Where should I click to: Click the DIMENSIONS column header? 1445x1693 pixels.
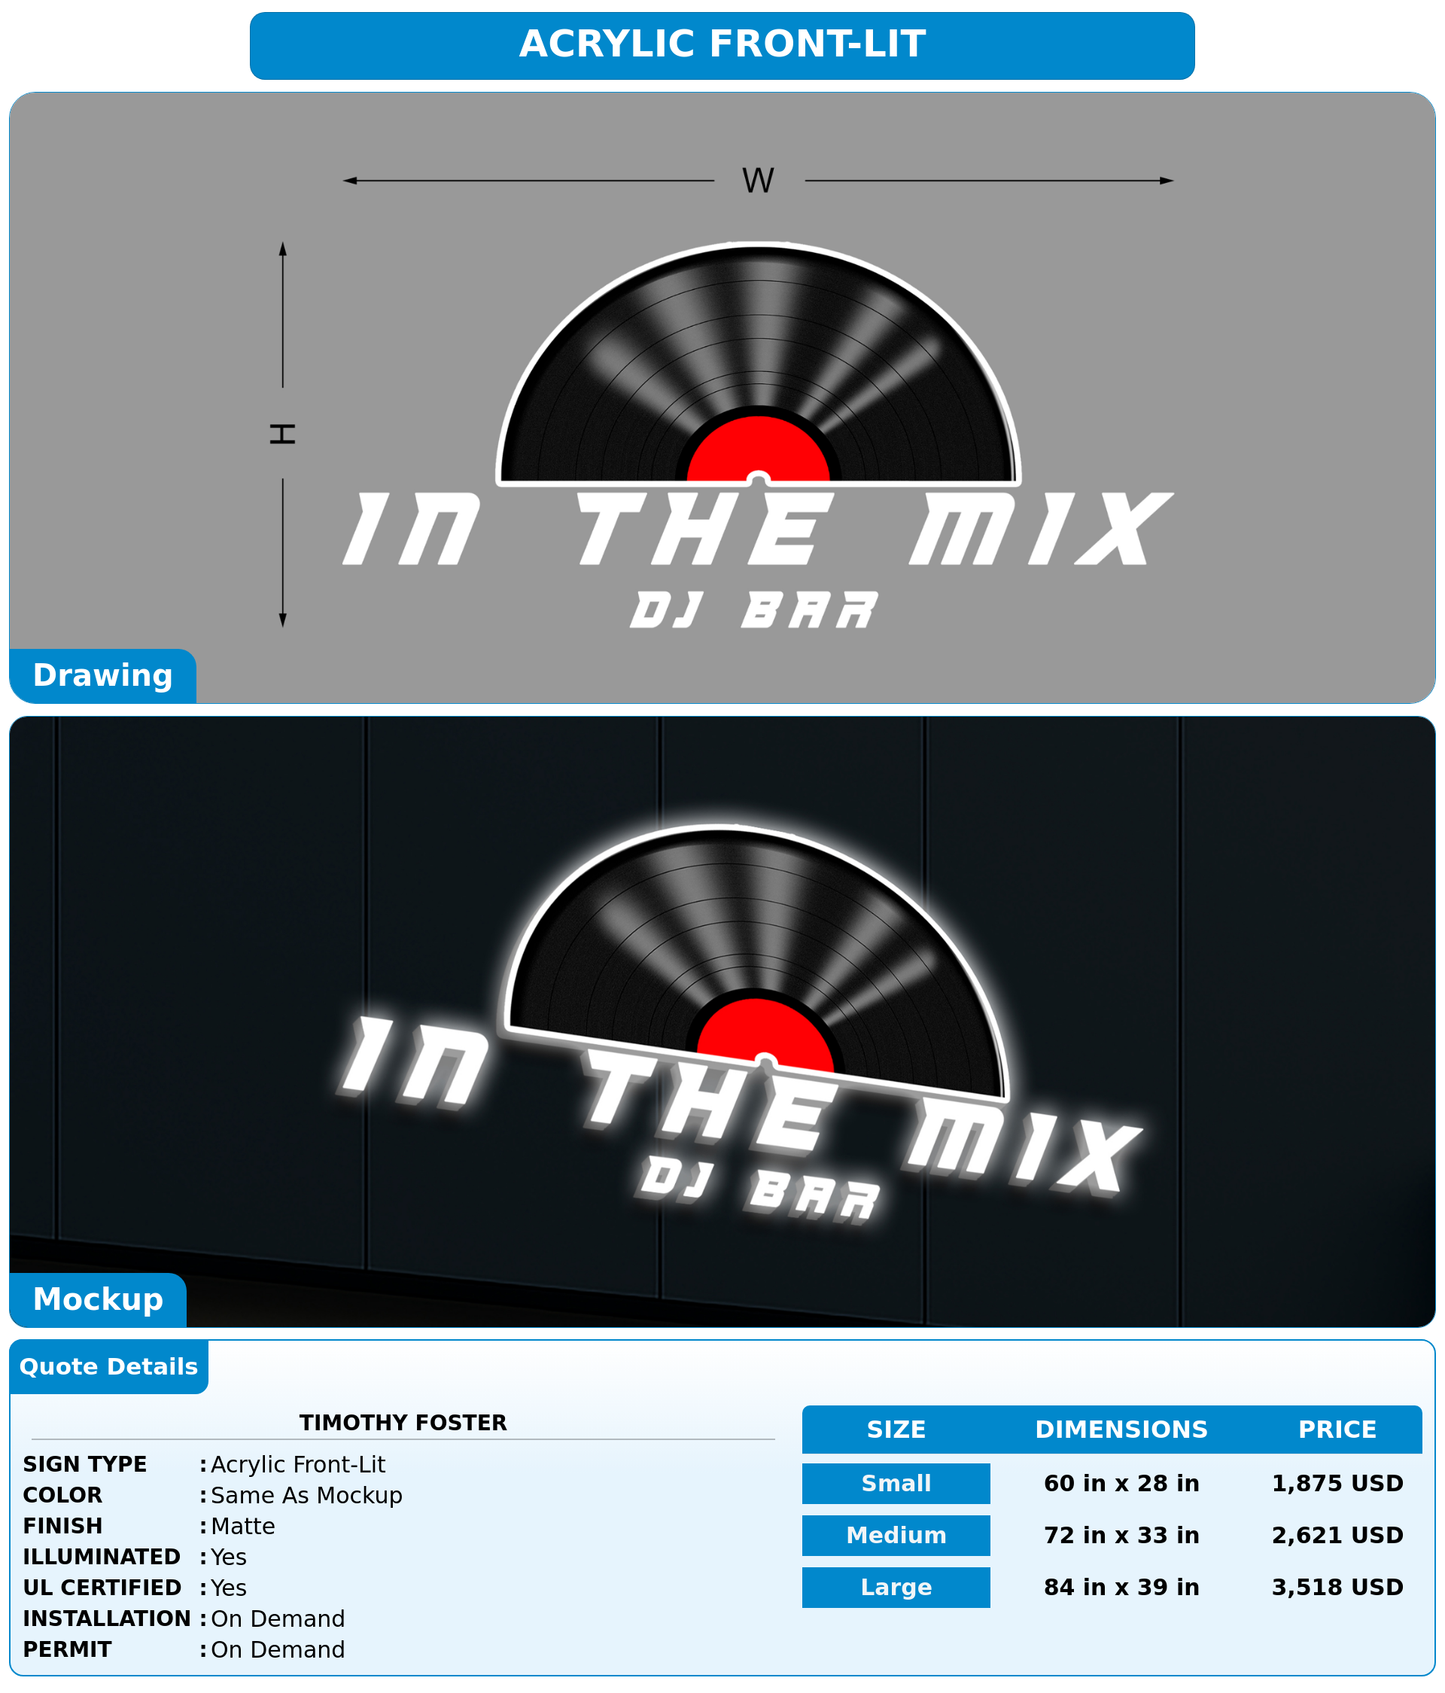(1121, 1430)
